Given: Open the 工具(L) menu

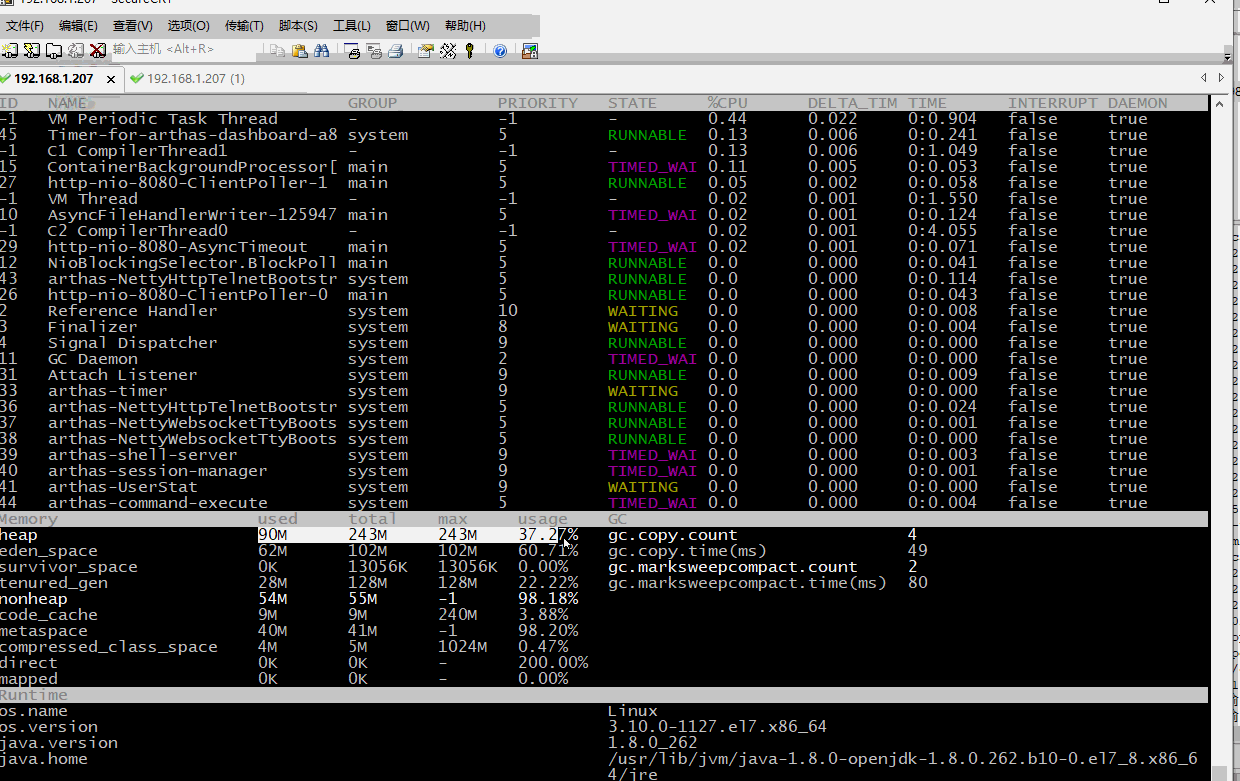Looking at the screenshot, I should point(352,26).
